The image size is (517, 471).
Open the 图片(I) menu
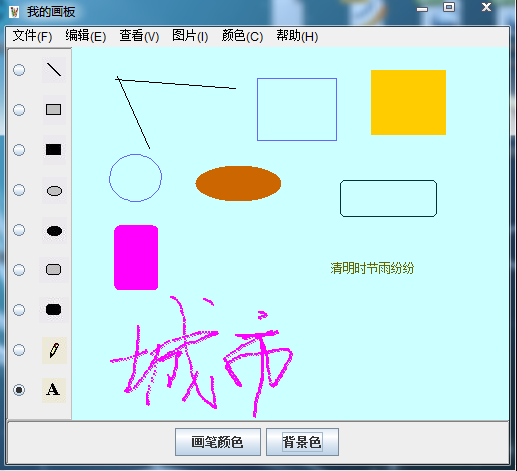pos(190,36)
